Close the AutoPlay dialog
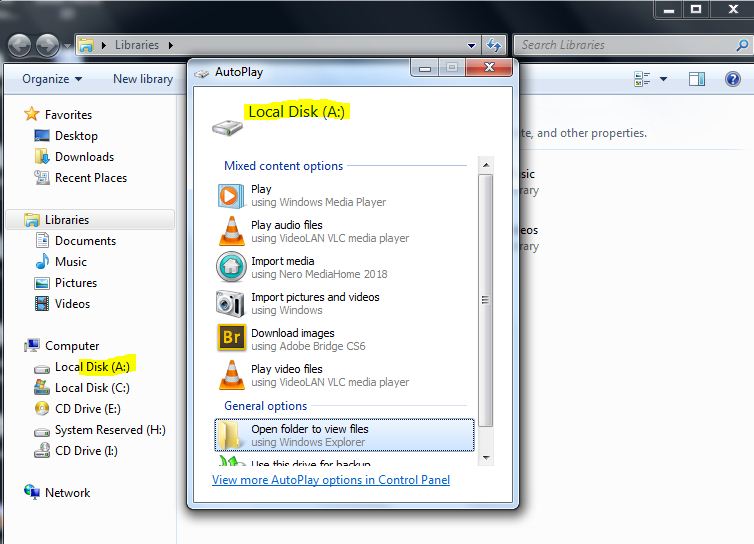Screen dimensions: 754x544 [x=489, y=67]
